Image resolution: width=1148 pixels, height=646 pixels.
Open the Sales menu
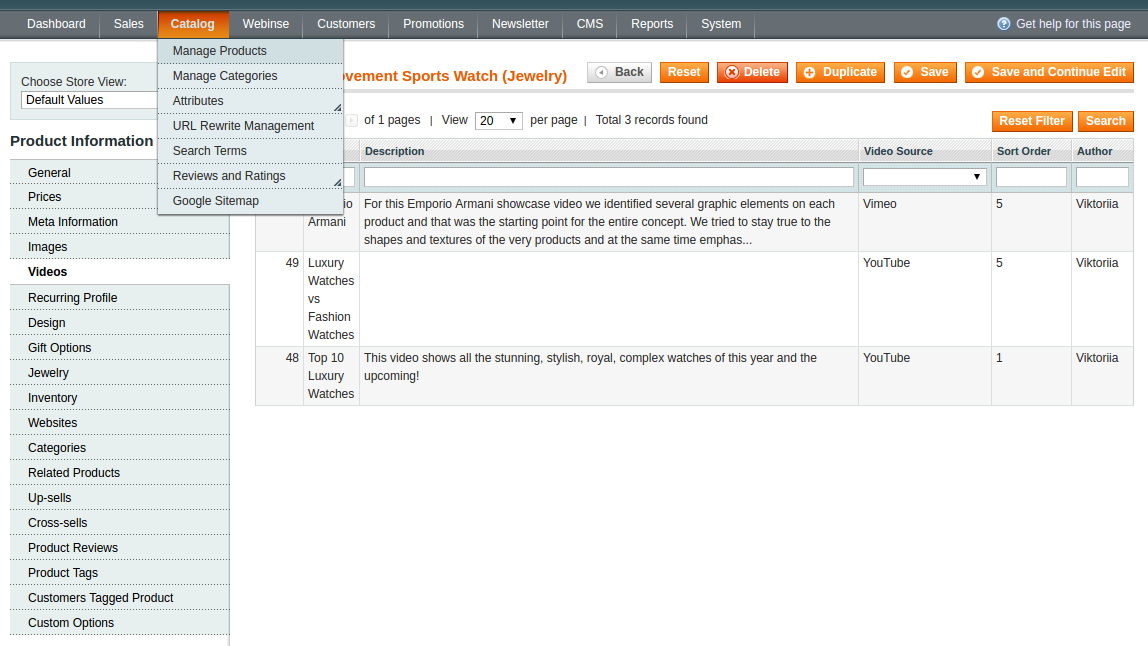pyautogui.click(x=129, y=24)
